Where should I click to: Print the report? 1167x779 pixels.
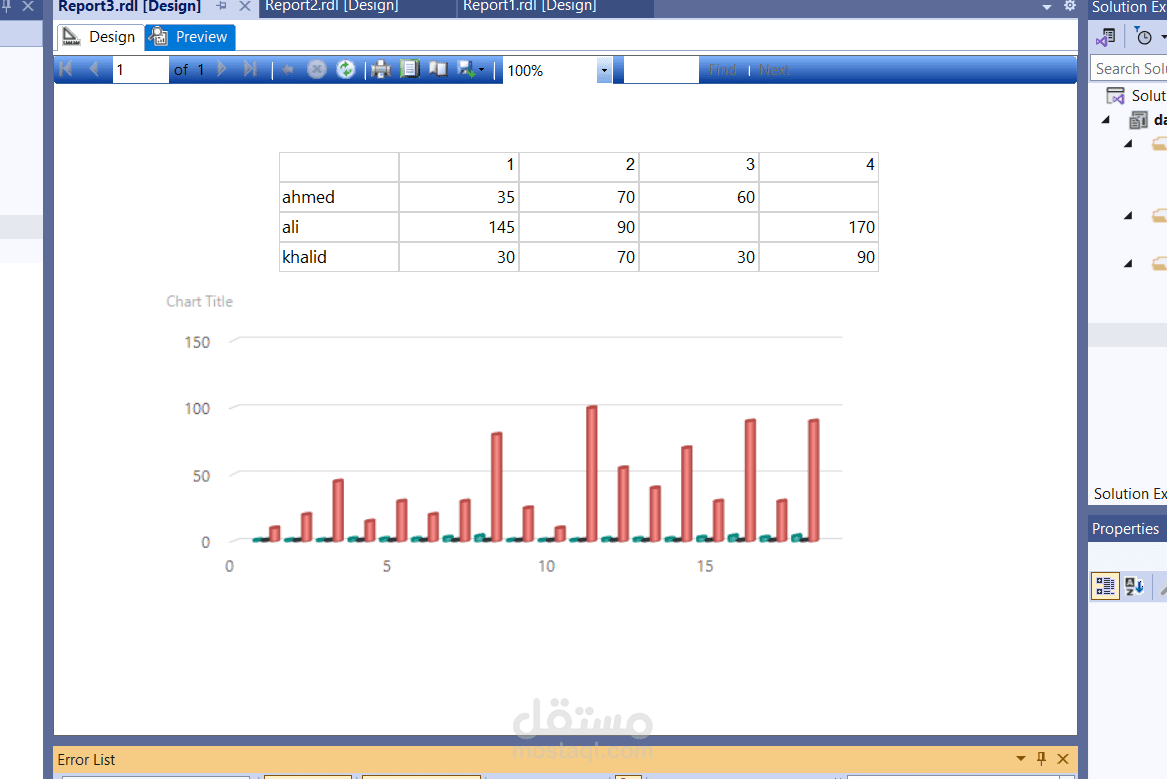tap(380, 70)
